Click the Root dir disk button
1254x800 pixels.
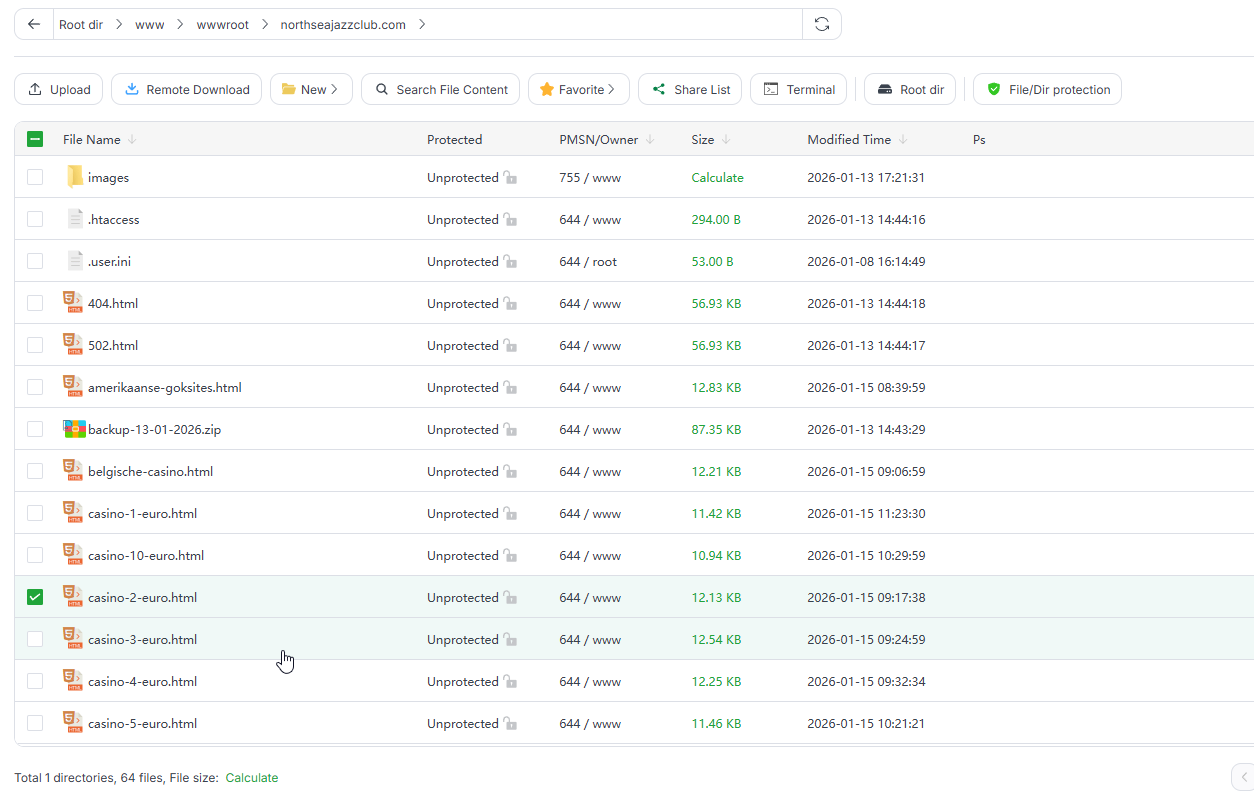[x=910, y=89]
